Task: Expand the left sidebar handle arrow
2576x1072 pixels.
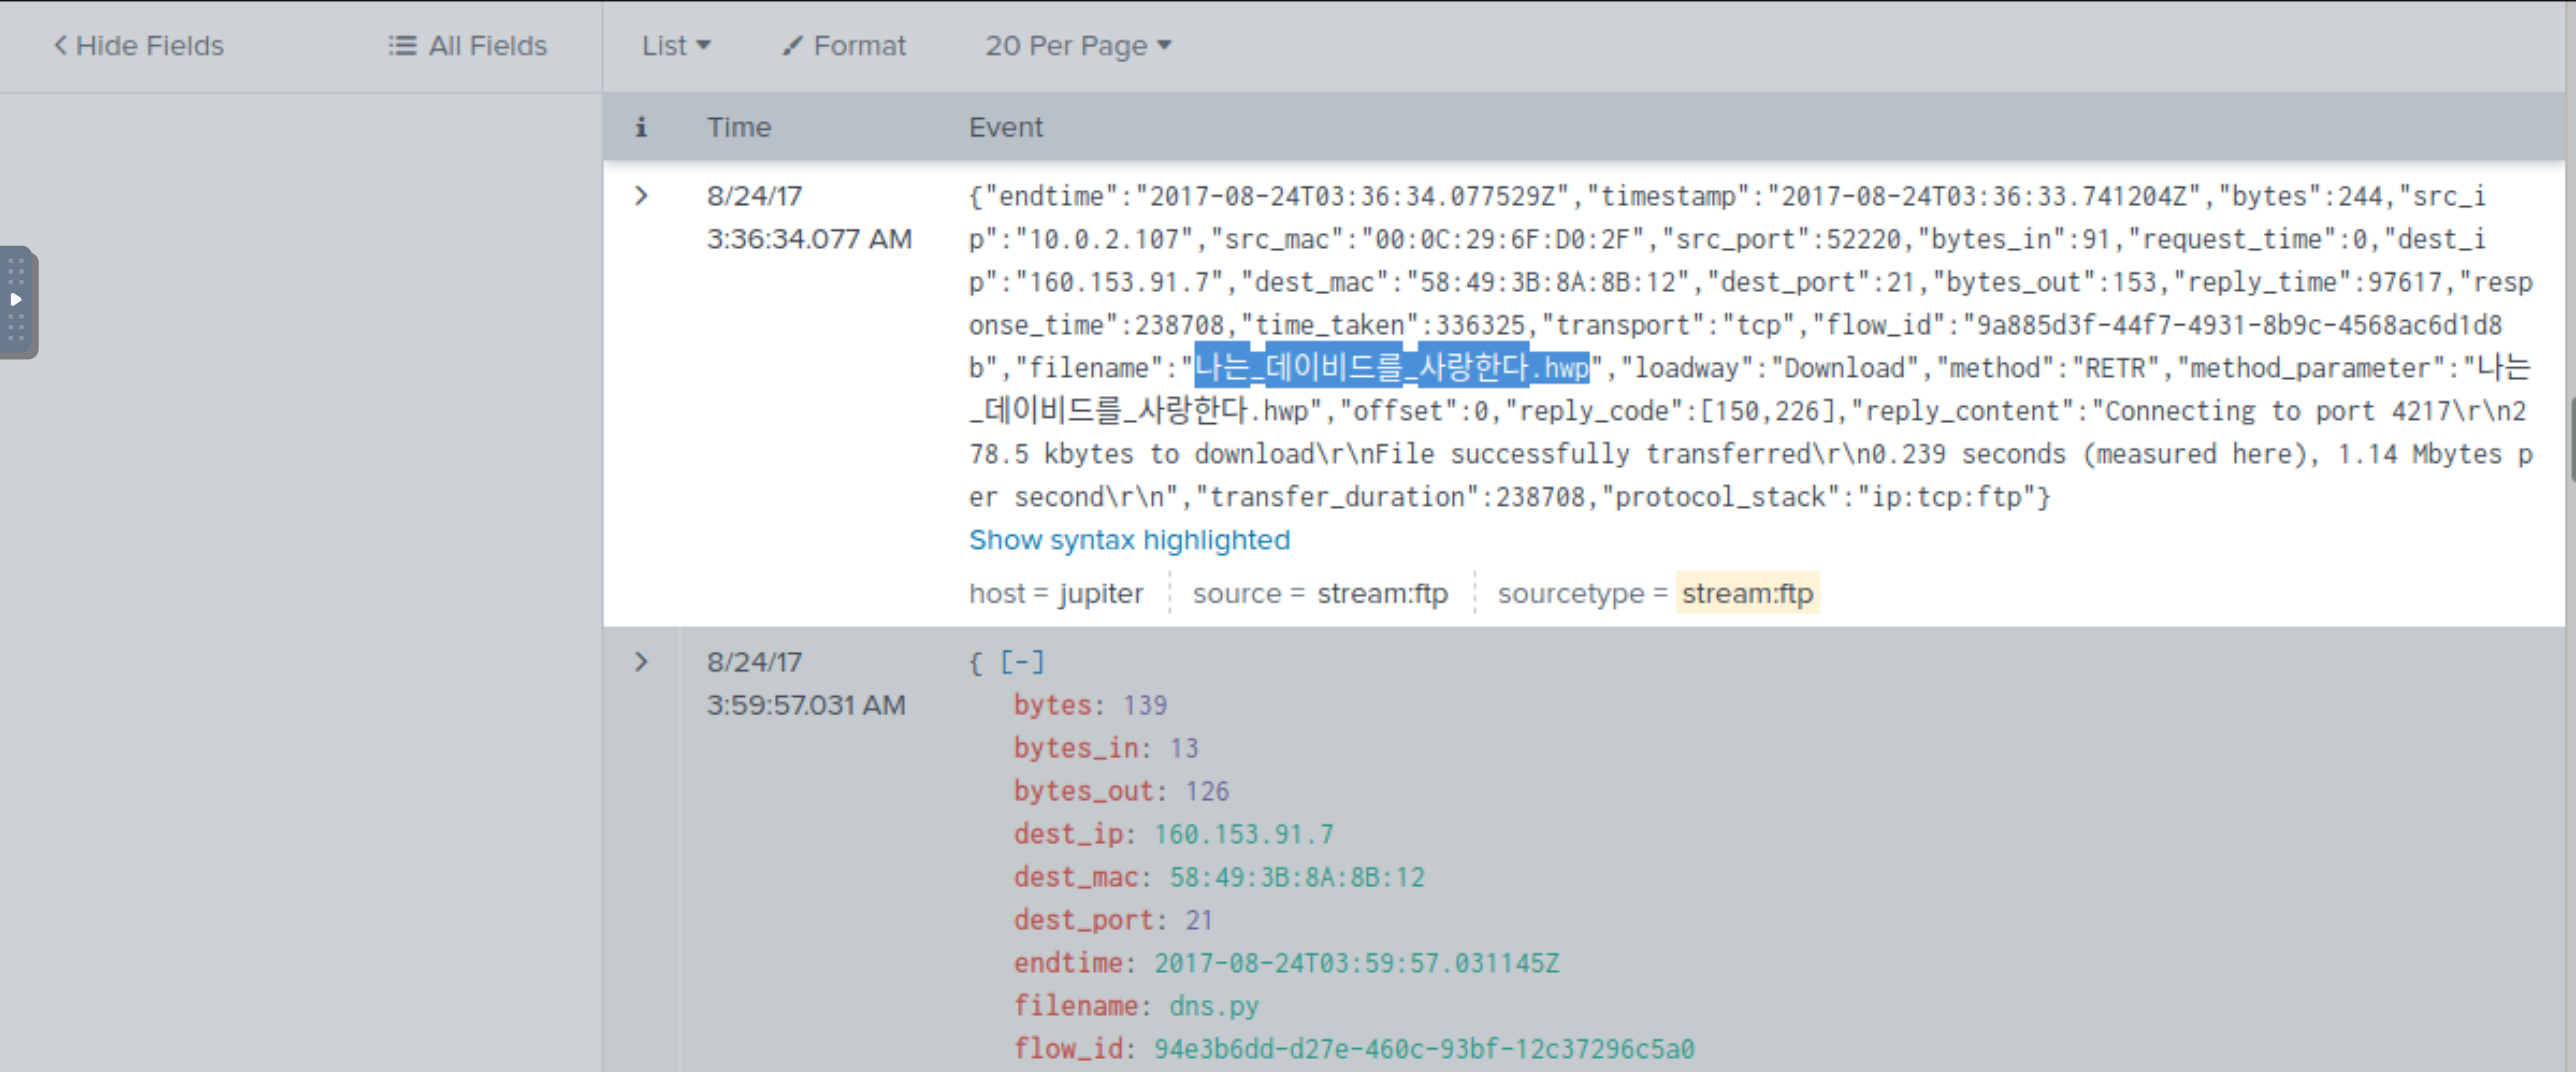Action: pyautogui.click(x=16, y=299)
